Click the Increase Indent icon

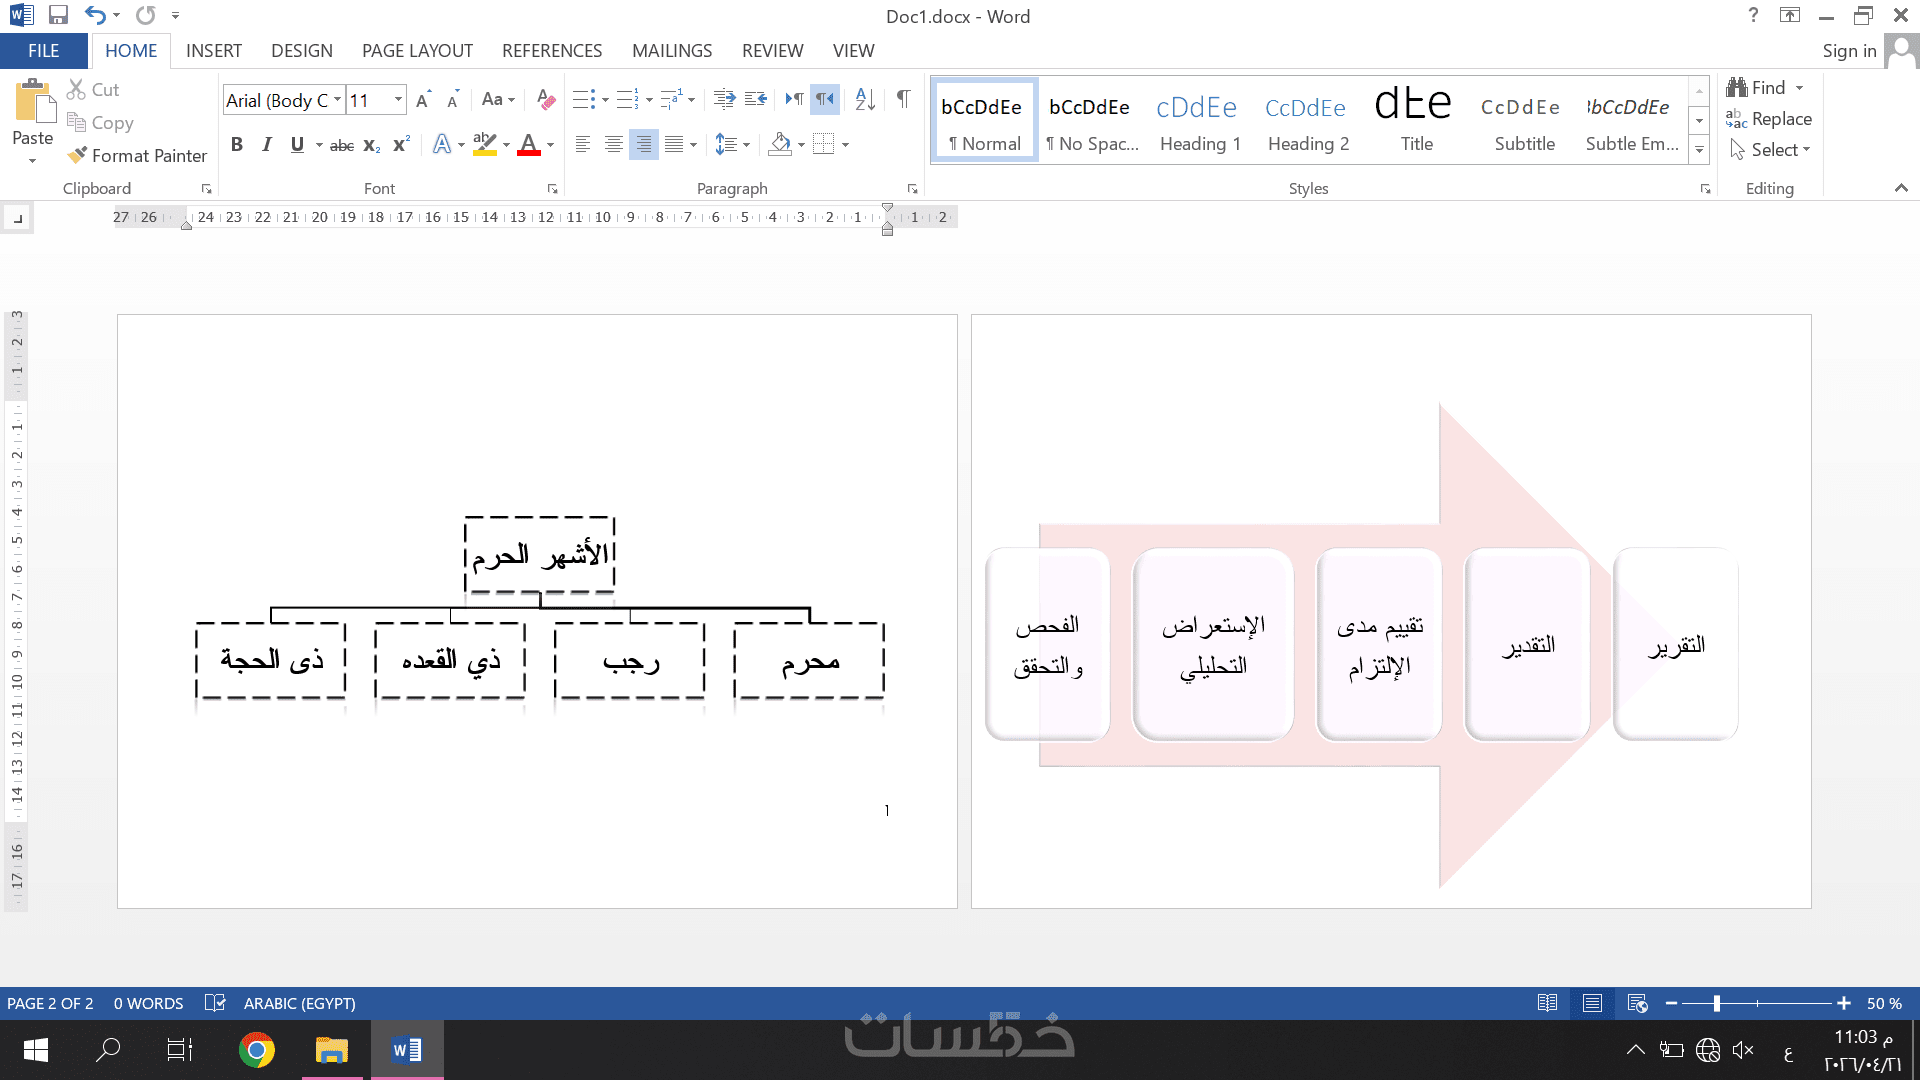click(756, 99)
